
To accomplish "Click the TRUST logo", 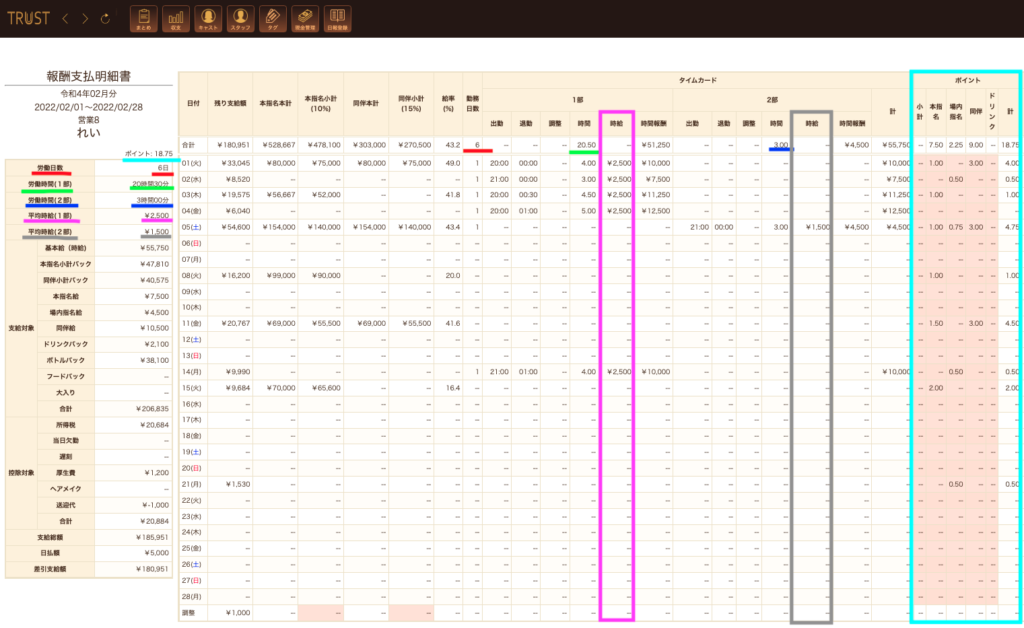I will click(x=28, y=18).
